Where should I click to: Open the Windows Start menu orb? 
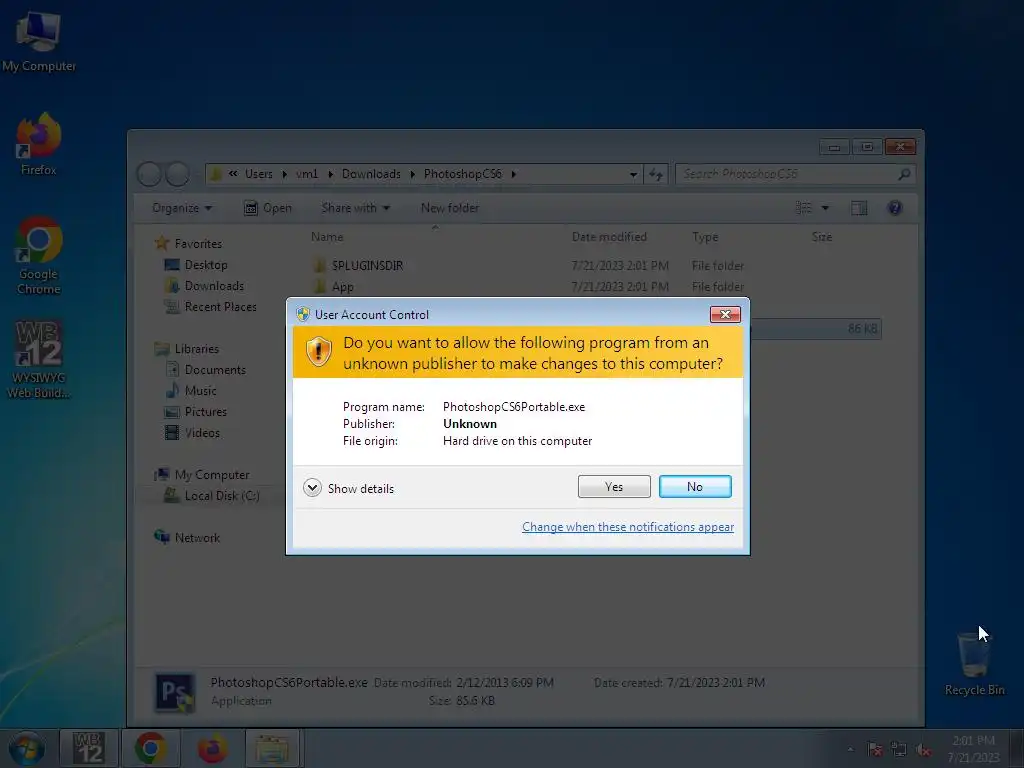[26, 748]
